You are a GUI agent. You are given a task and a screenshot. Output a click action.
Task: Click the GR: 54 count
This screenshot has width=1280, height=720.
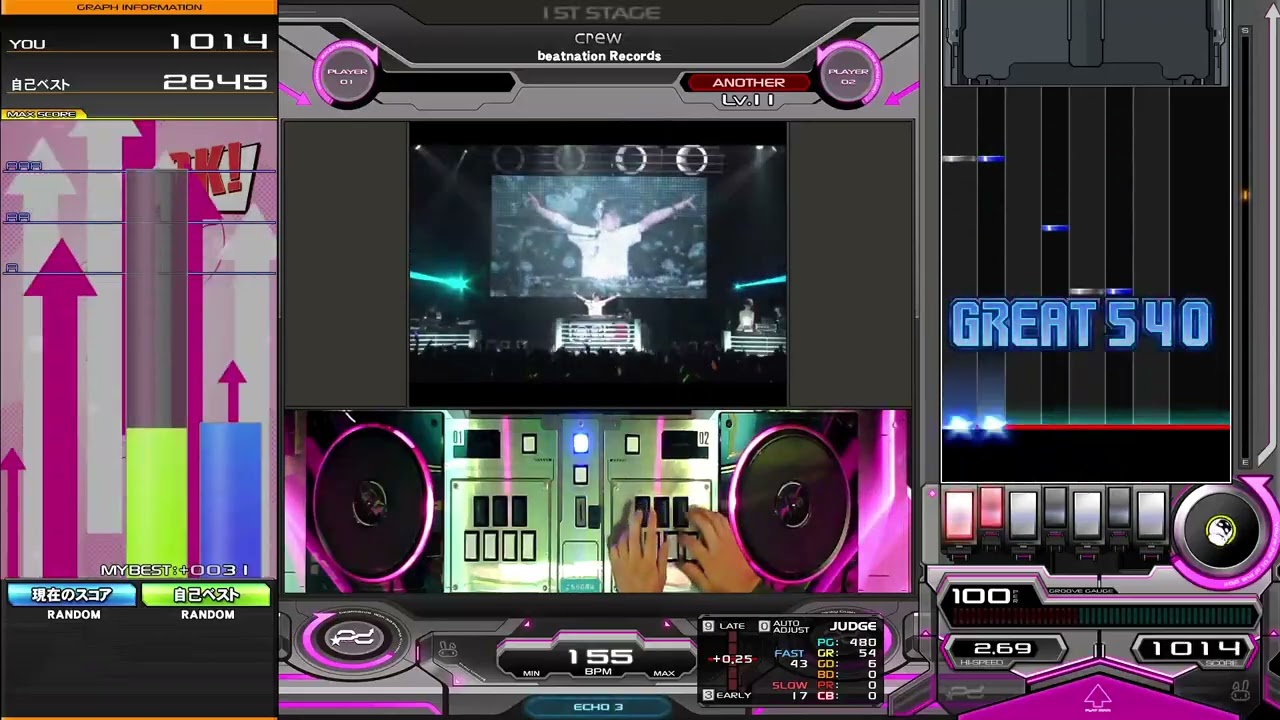(847, 653)
